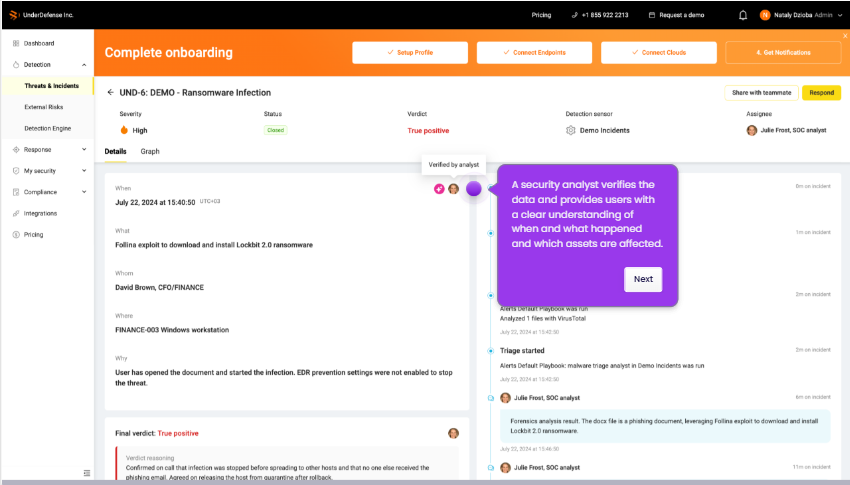
Task: Click the Triage started timeline marker
Action: pyautogui.click(x=491, y=351)
